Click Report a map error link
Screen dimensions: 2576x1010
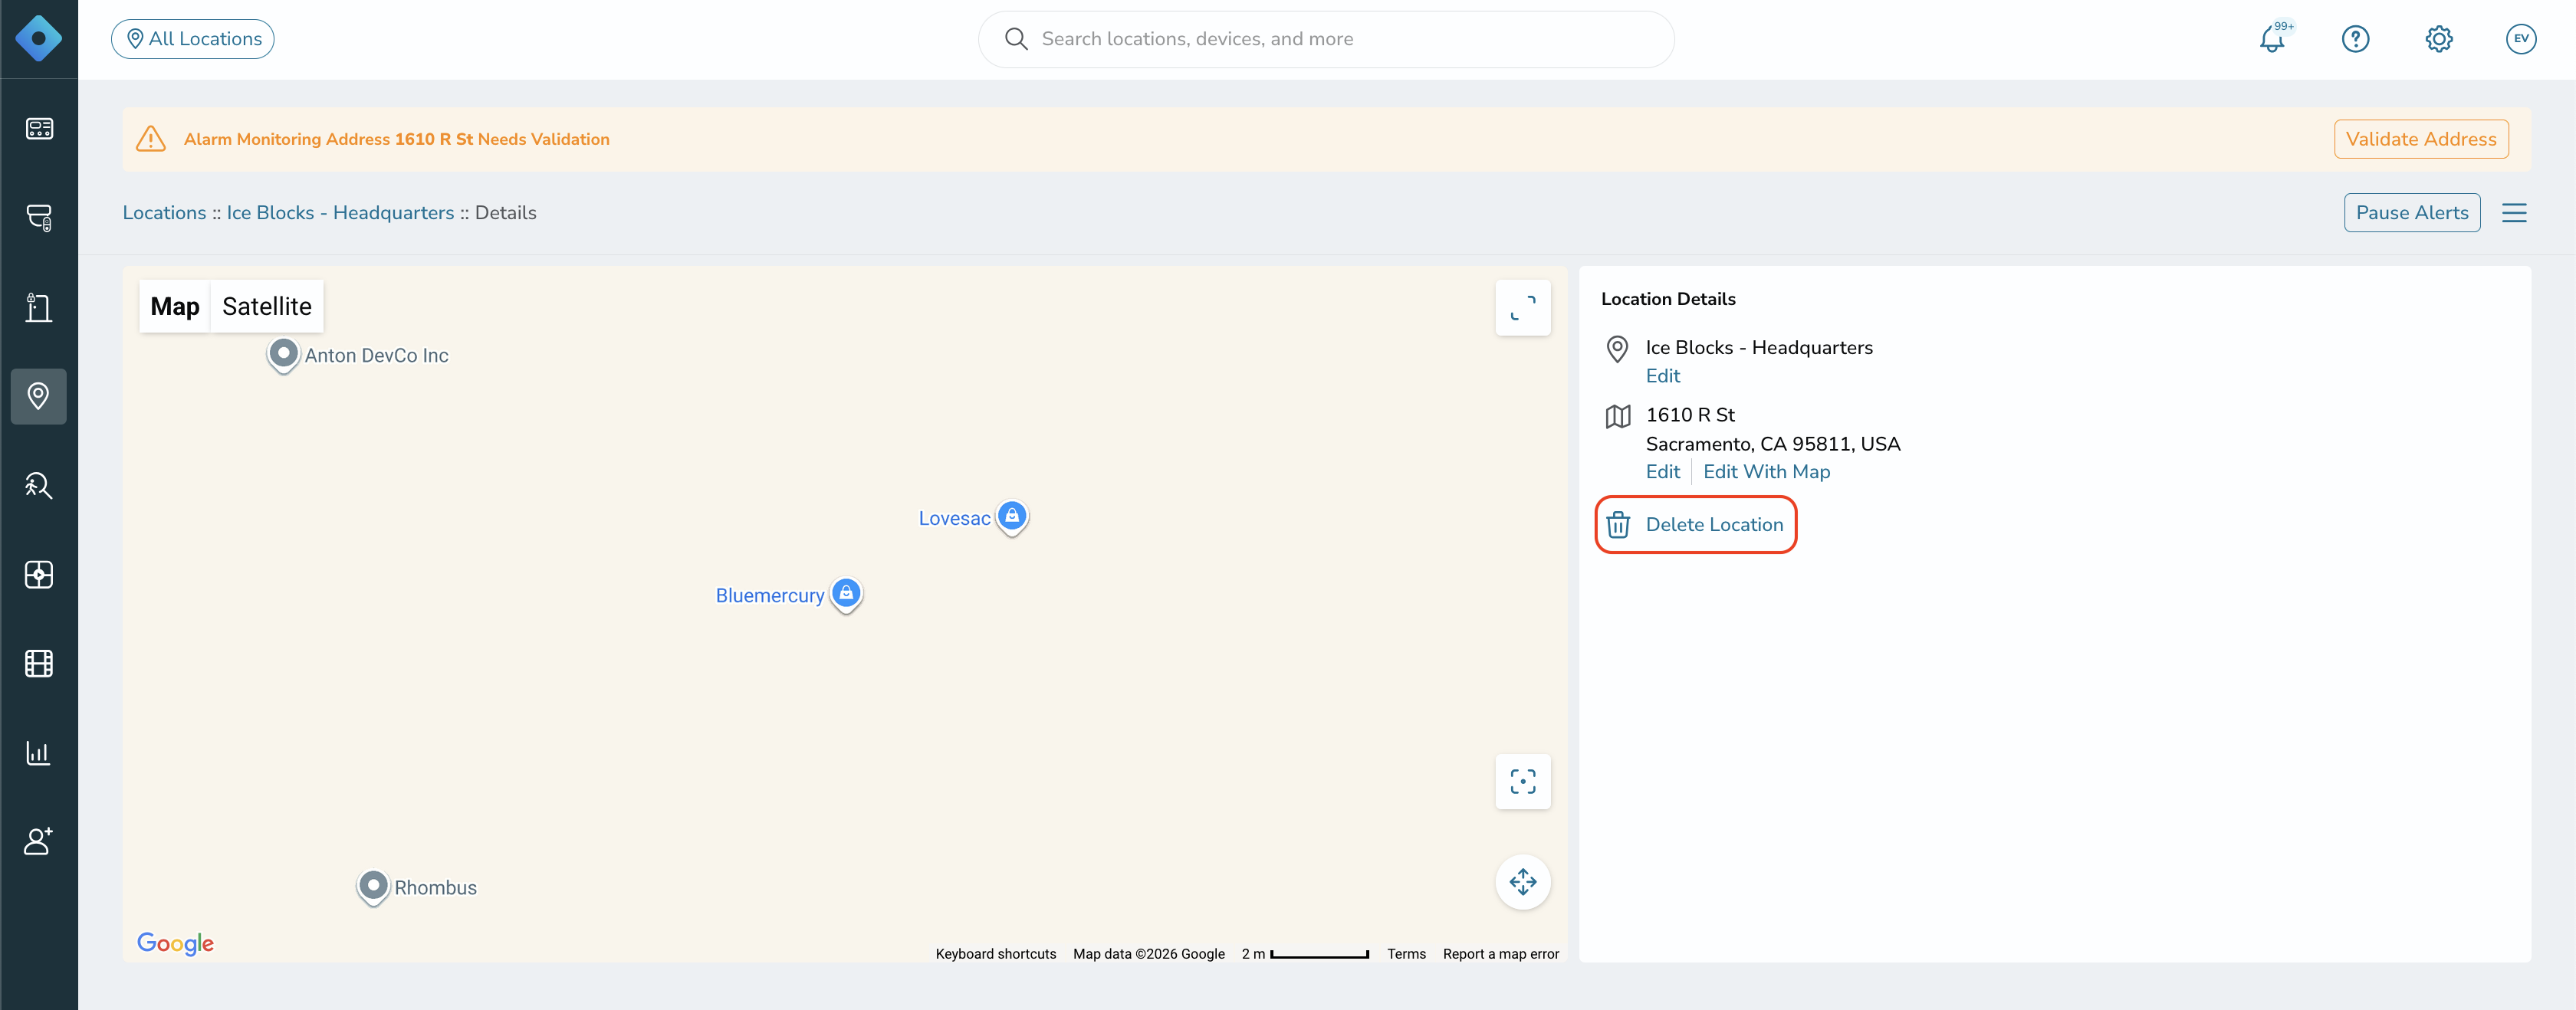[x=1501, y=954]
